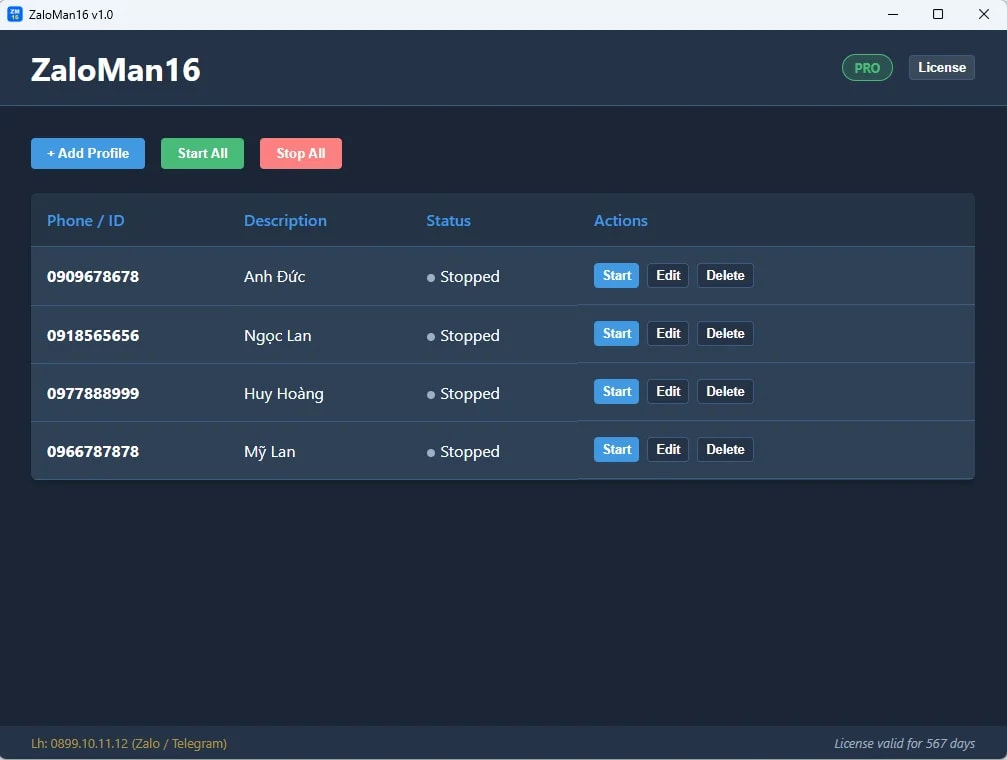Stop all profiles
This screenshot has width=1007, height=760.
pyautogui.click(x=300, y=153)
